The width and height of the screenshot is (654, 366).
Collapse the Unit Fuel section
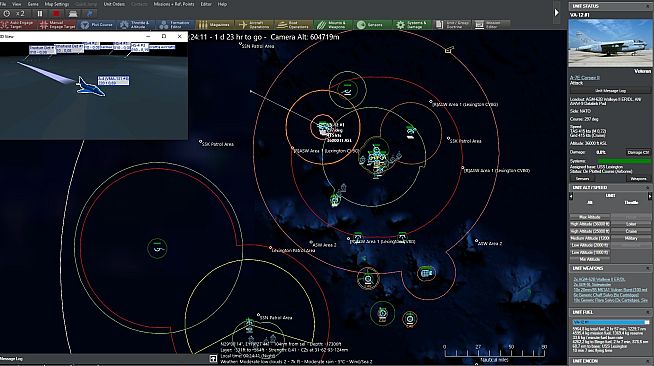(648, 312)
